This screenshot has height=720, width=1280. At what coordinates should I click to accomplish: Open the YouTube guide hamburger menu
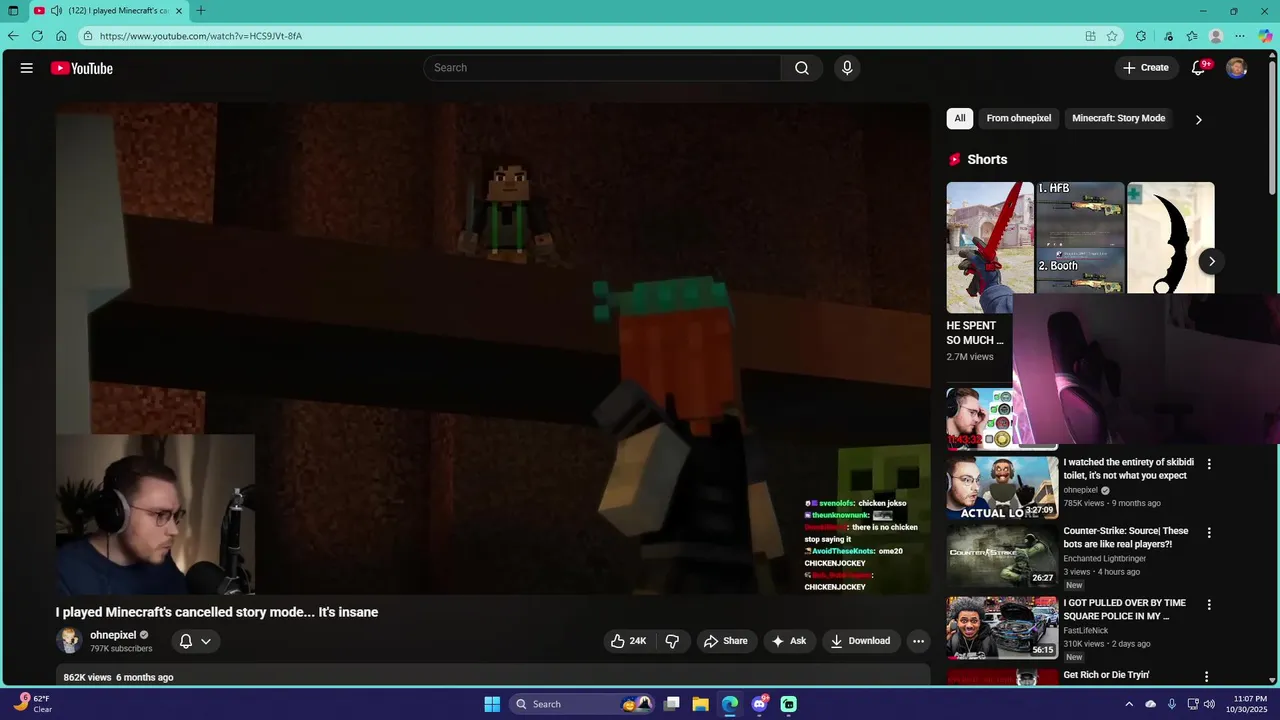(x=27, y=68)
